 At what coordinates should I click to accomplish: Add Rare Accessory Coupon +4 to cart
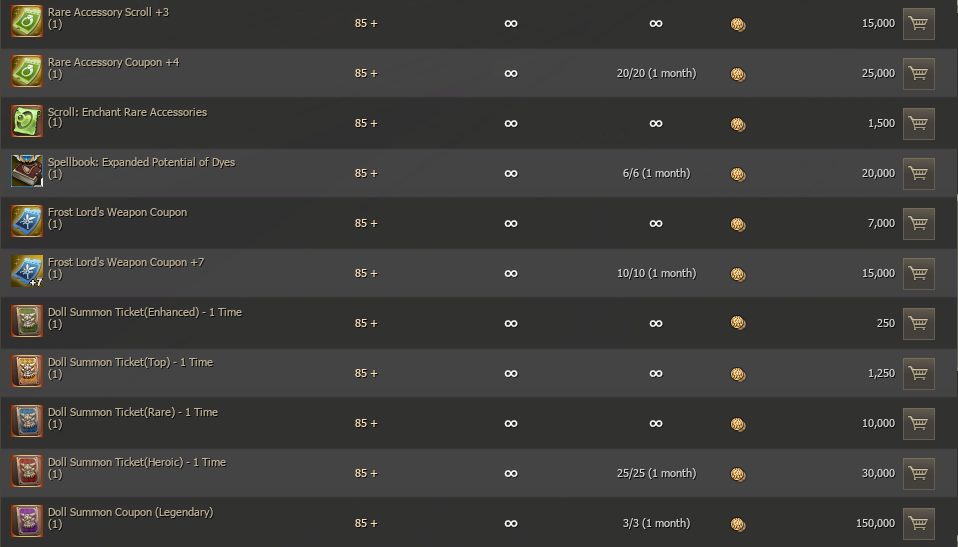click(918, 74)
